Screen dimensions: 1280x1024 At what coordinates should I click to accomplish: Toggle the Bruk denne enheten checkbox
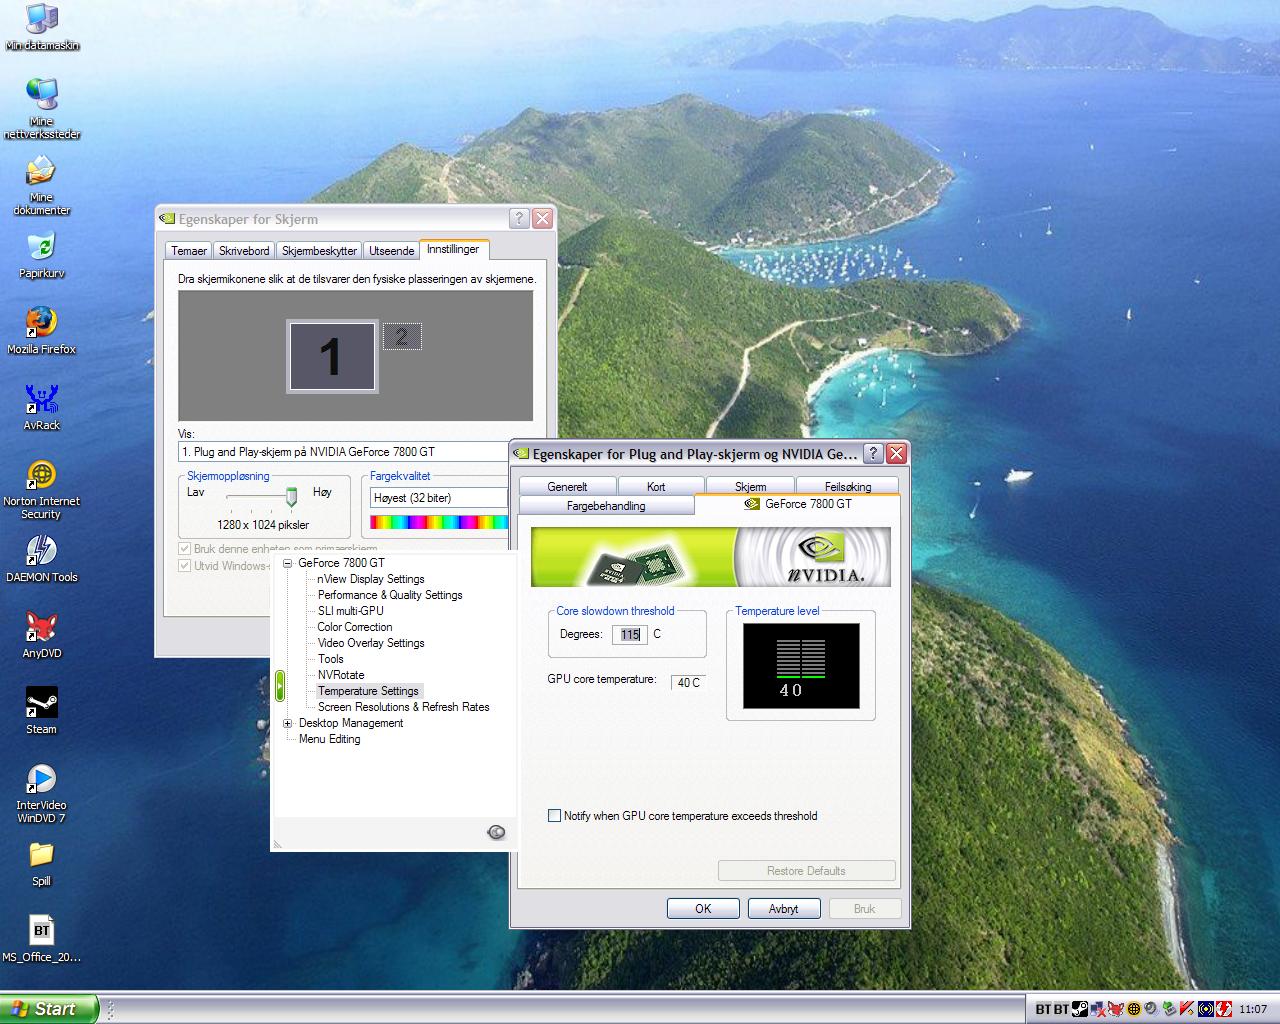[x=184, y=549]
